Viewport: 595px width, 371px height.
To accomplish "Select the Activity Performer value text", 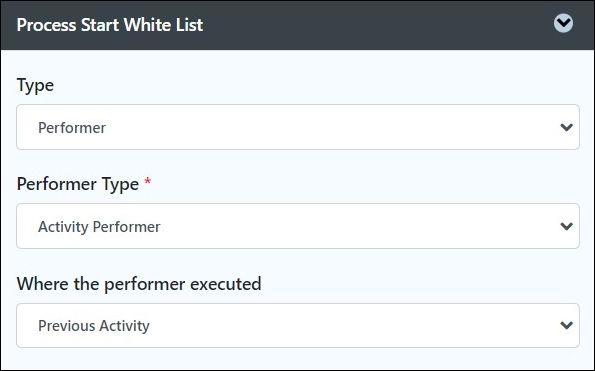I will pyautogui.click(x=99, y=227).
